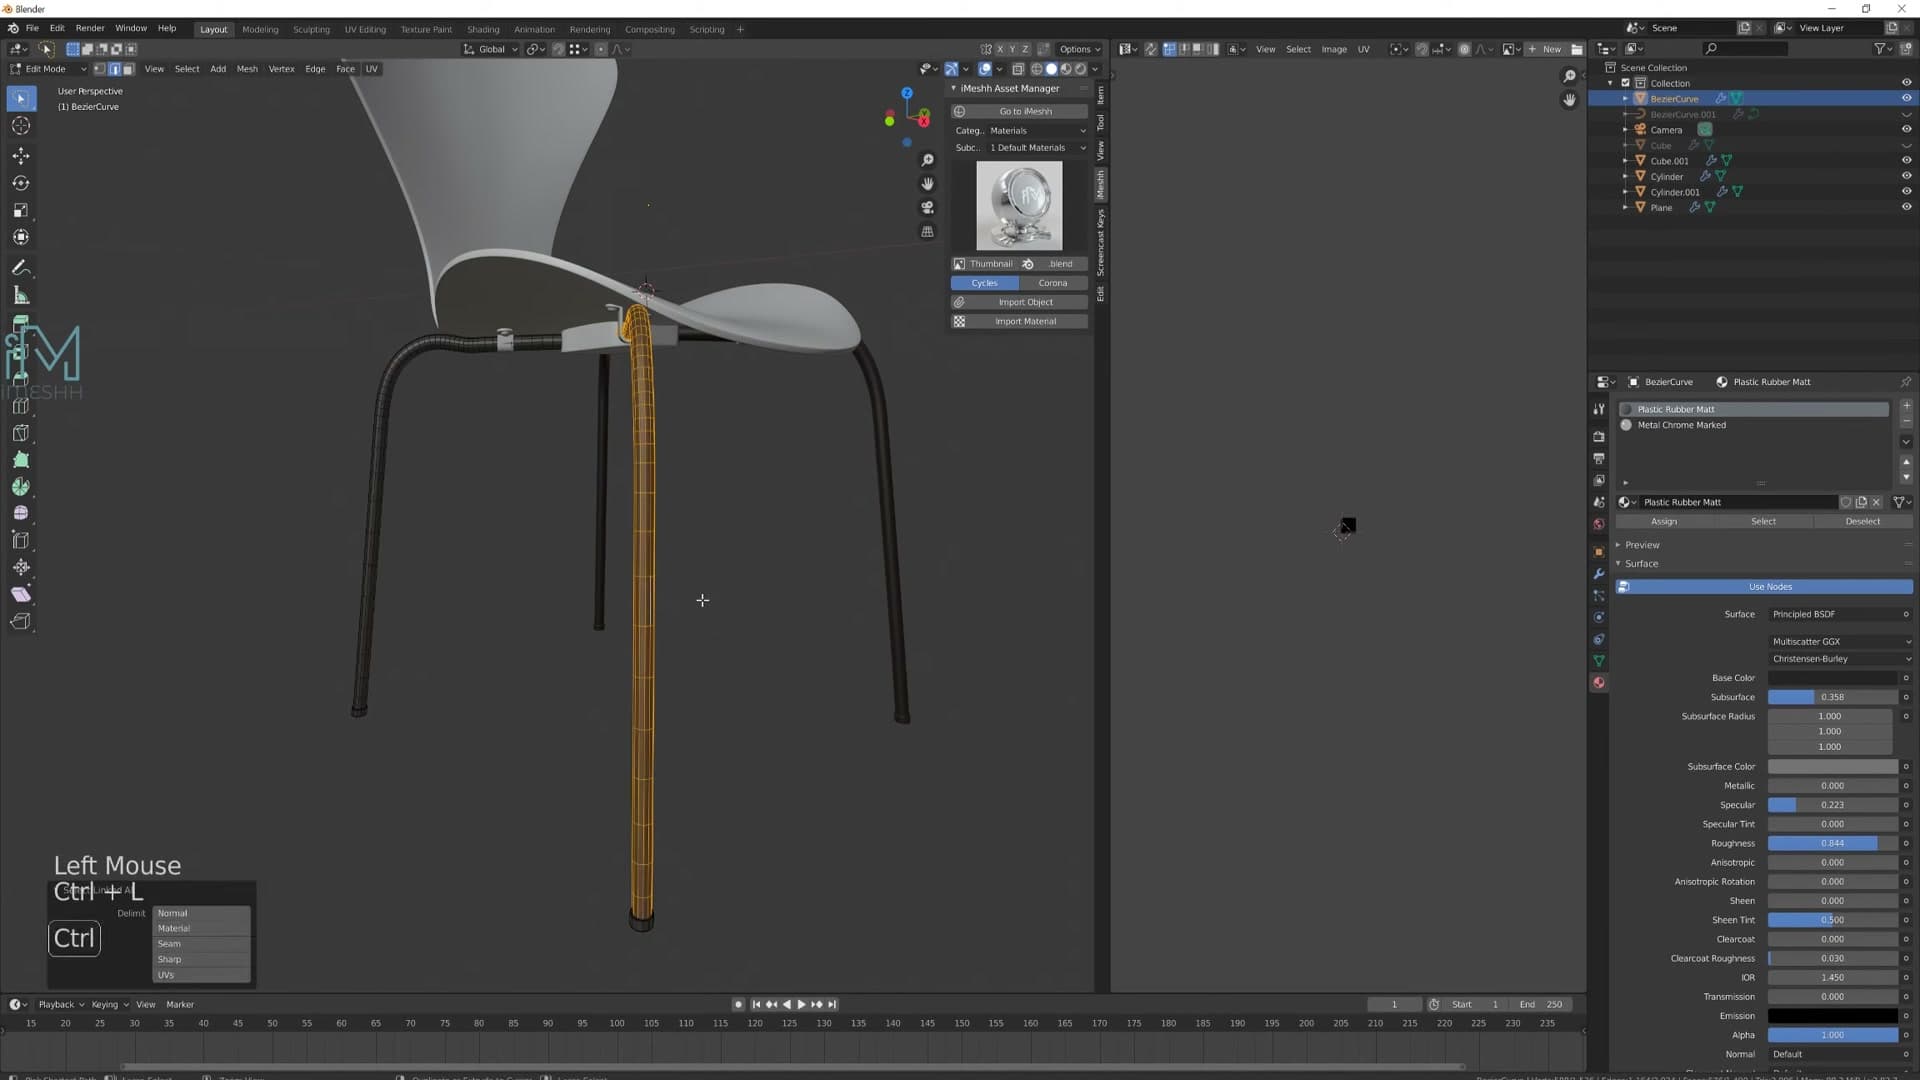This screenshot has width=1920, height=1080.
Task: Add a new material slot plus icon
Action: tap(1906, 406)
